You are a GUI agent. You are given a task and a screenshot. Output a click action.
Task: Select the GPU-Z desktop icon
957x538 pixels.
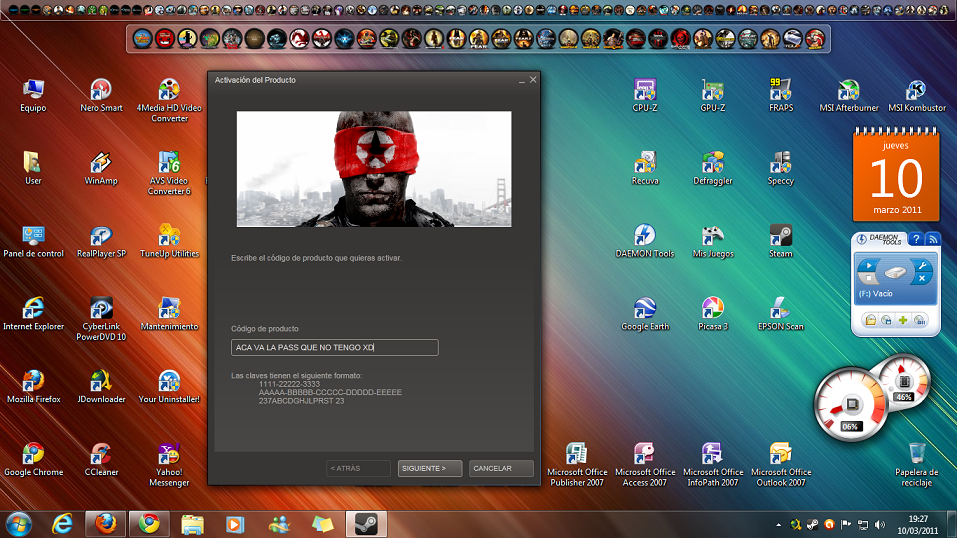713,96
